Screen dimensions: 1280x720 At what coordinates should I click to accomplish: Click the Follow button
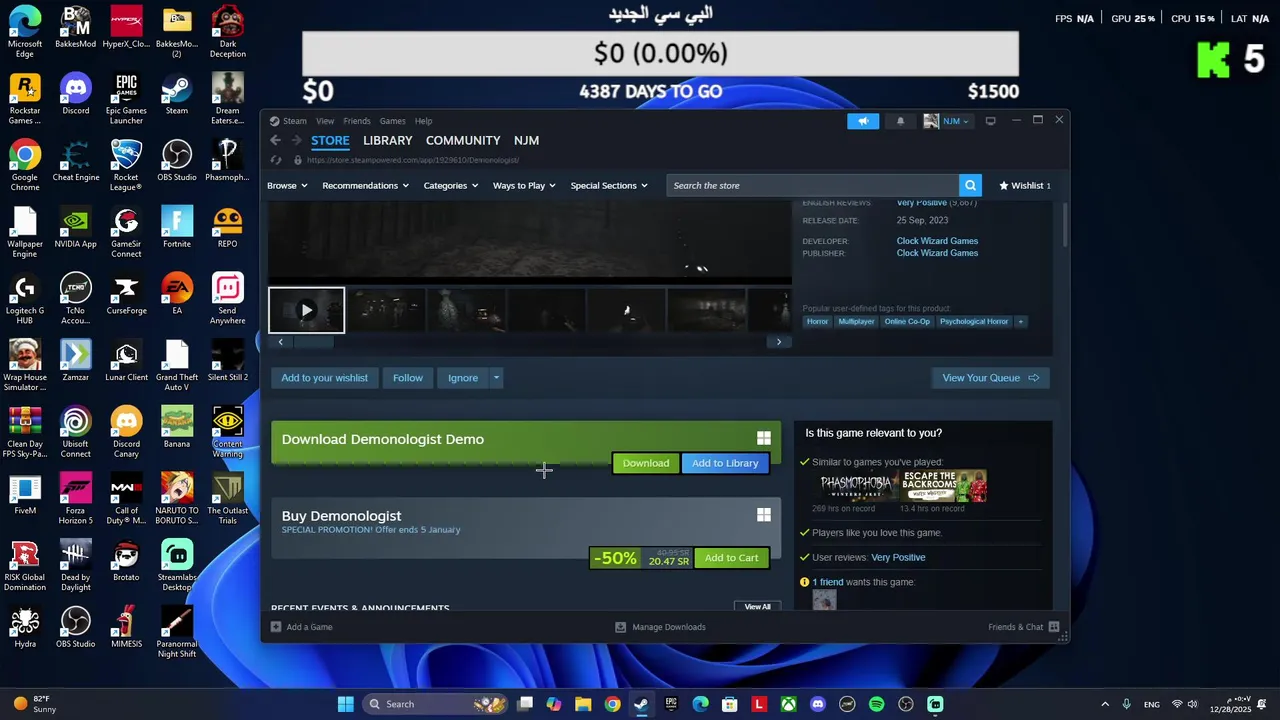(407, 378)
